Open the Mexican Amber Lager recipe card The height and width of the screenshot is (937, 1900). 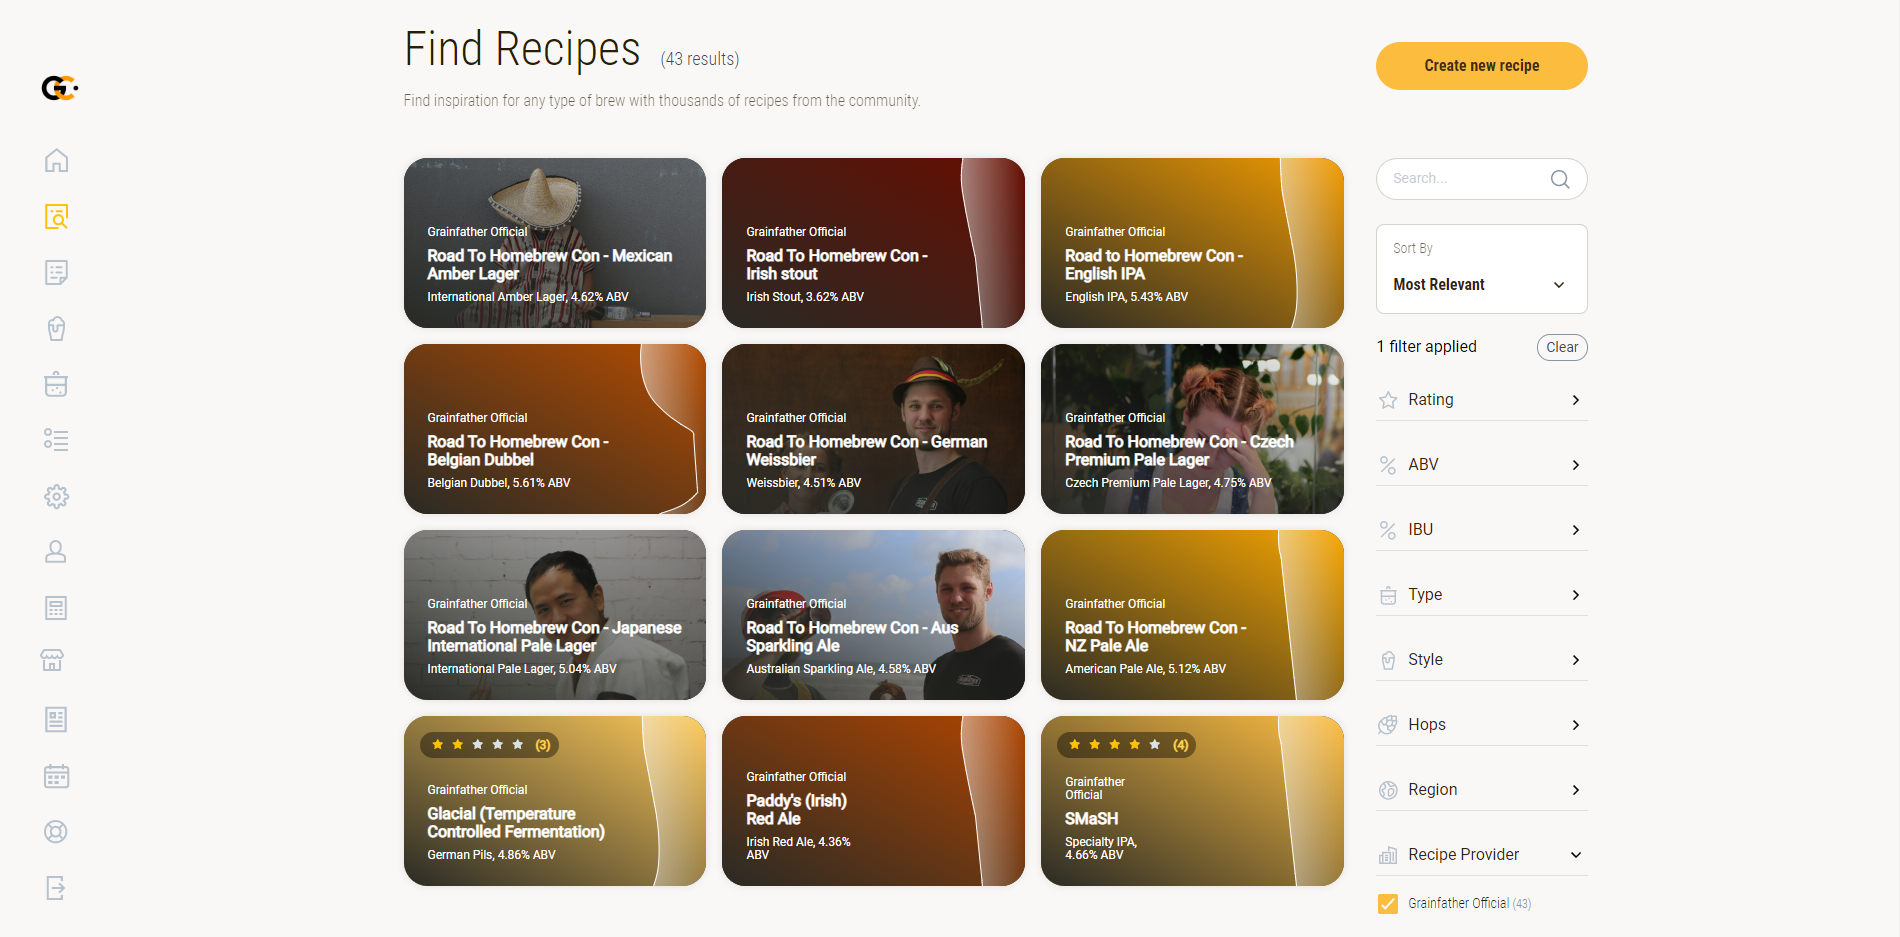555,243
